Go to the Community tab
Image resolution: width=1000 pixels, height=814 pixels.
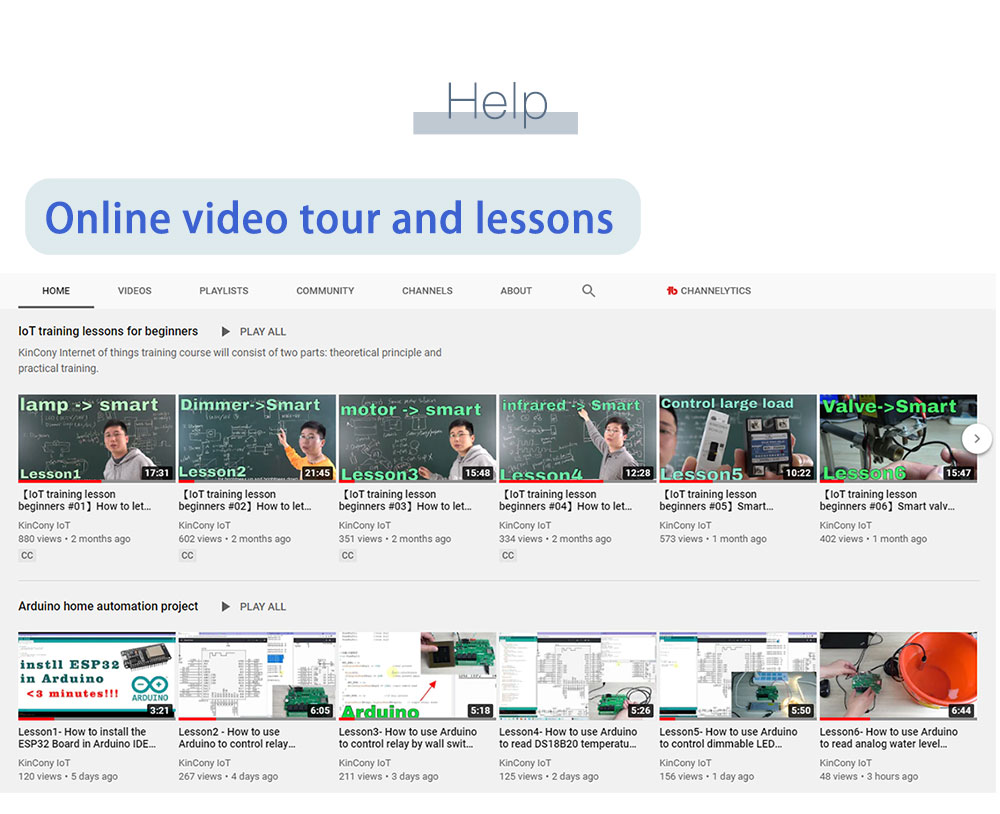tap(325, 291)
